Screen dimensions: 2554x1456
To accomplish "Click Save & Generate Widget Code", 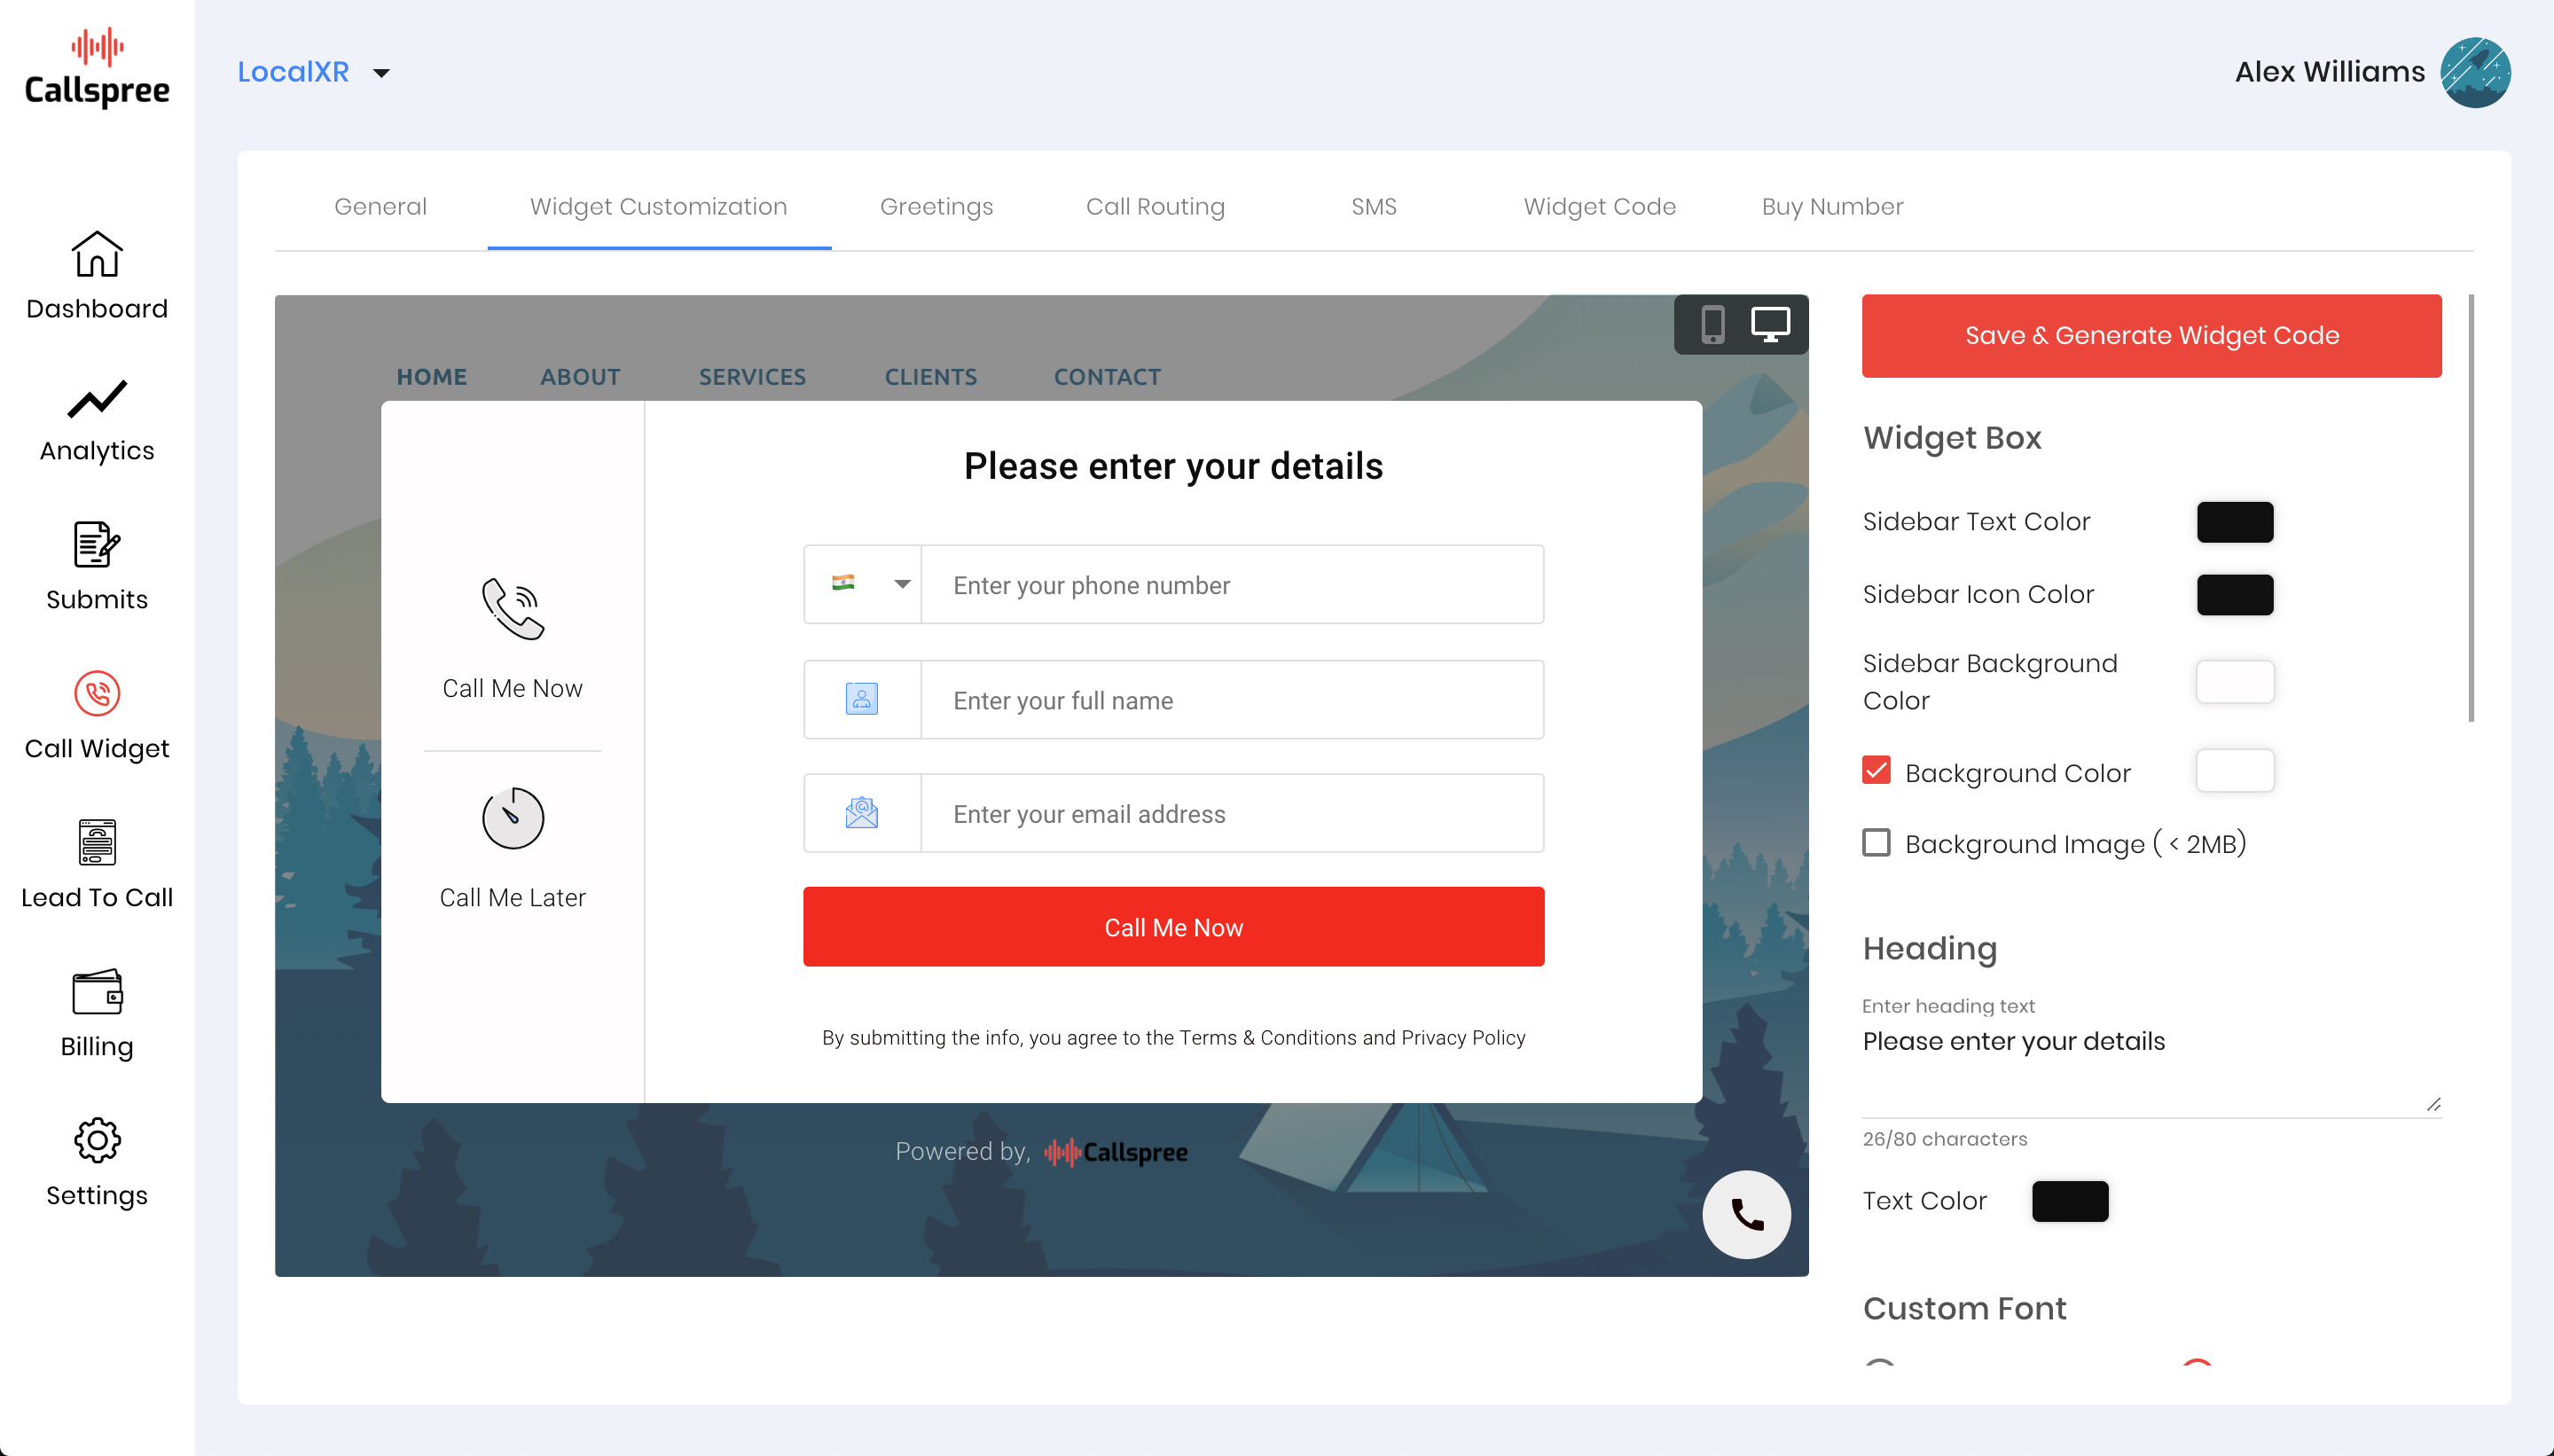I will click(2151, 335).
